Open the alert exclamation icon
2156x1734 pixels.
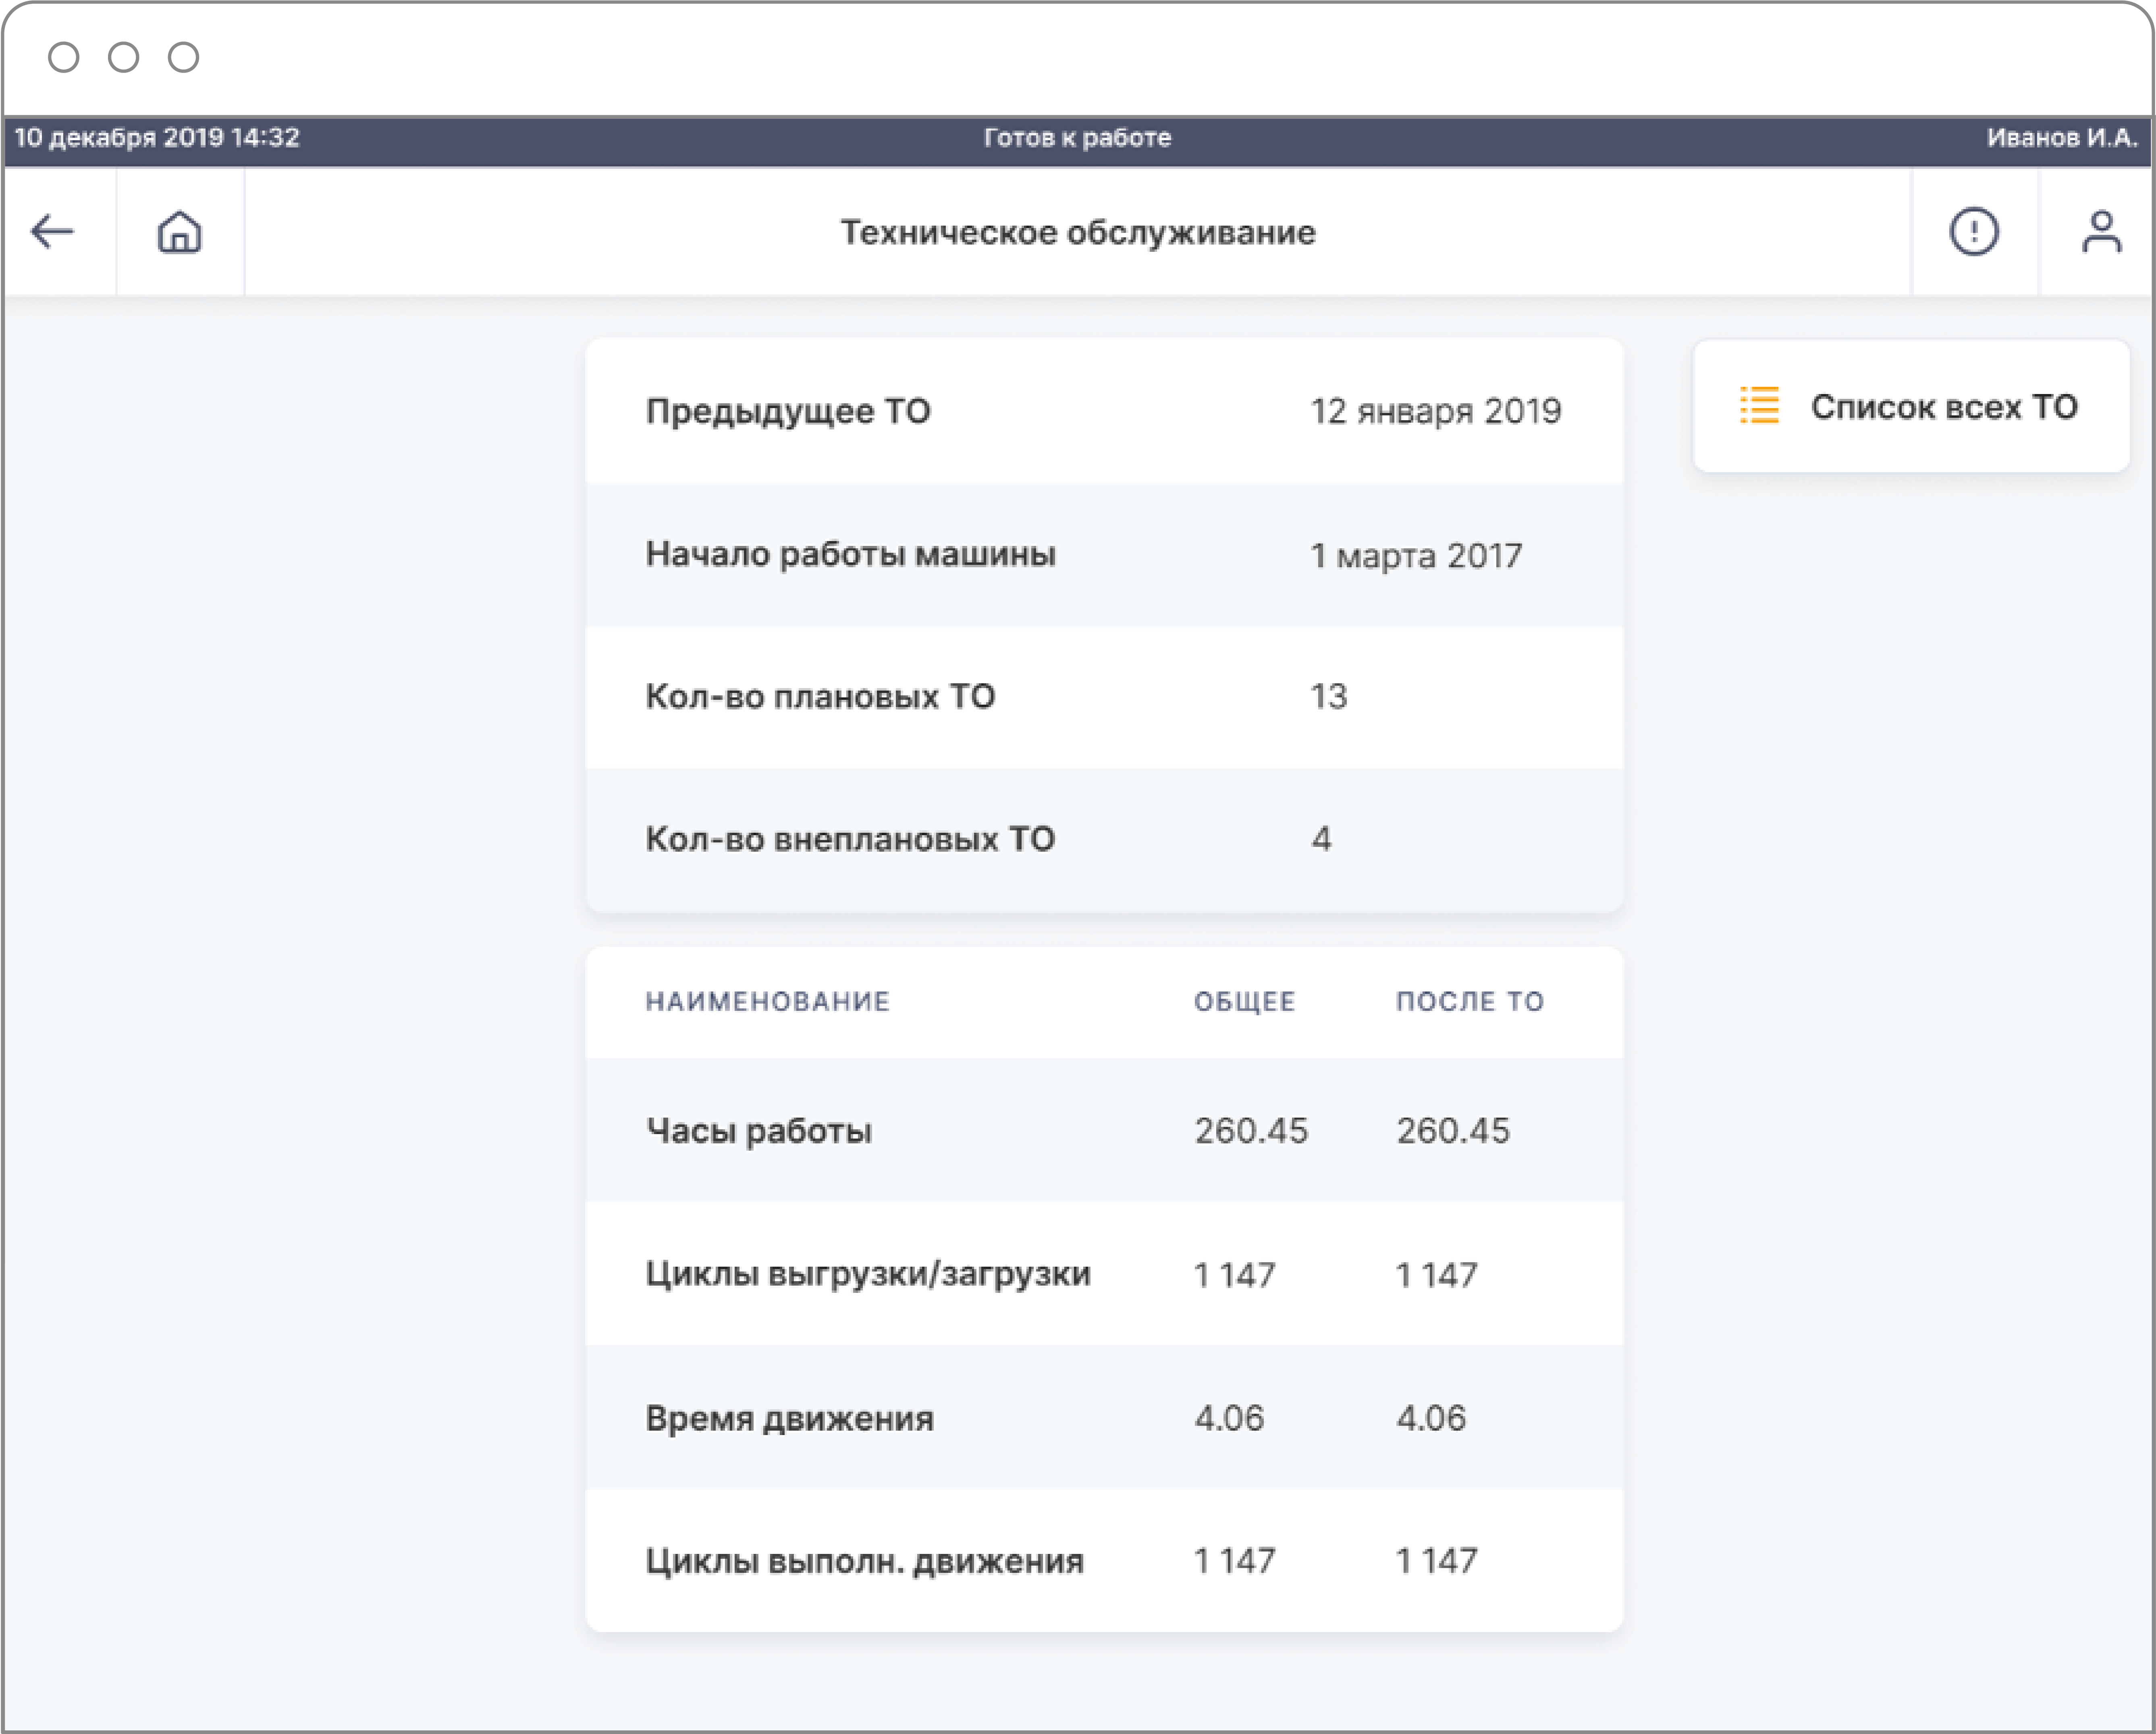click(x=1973, y=232)
